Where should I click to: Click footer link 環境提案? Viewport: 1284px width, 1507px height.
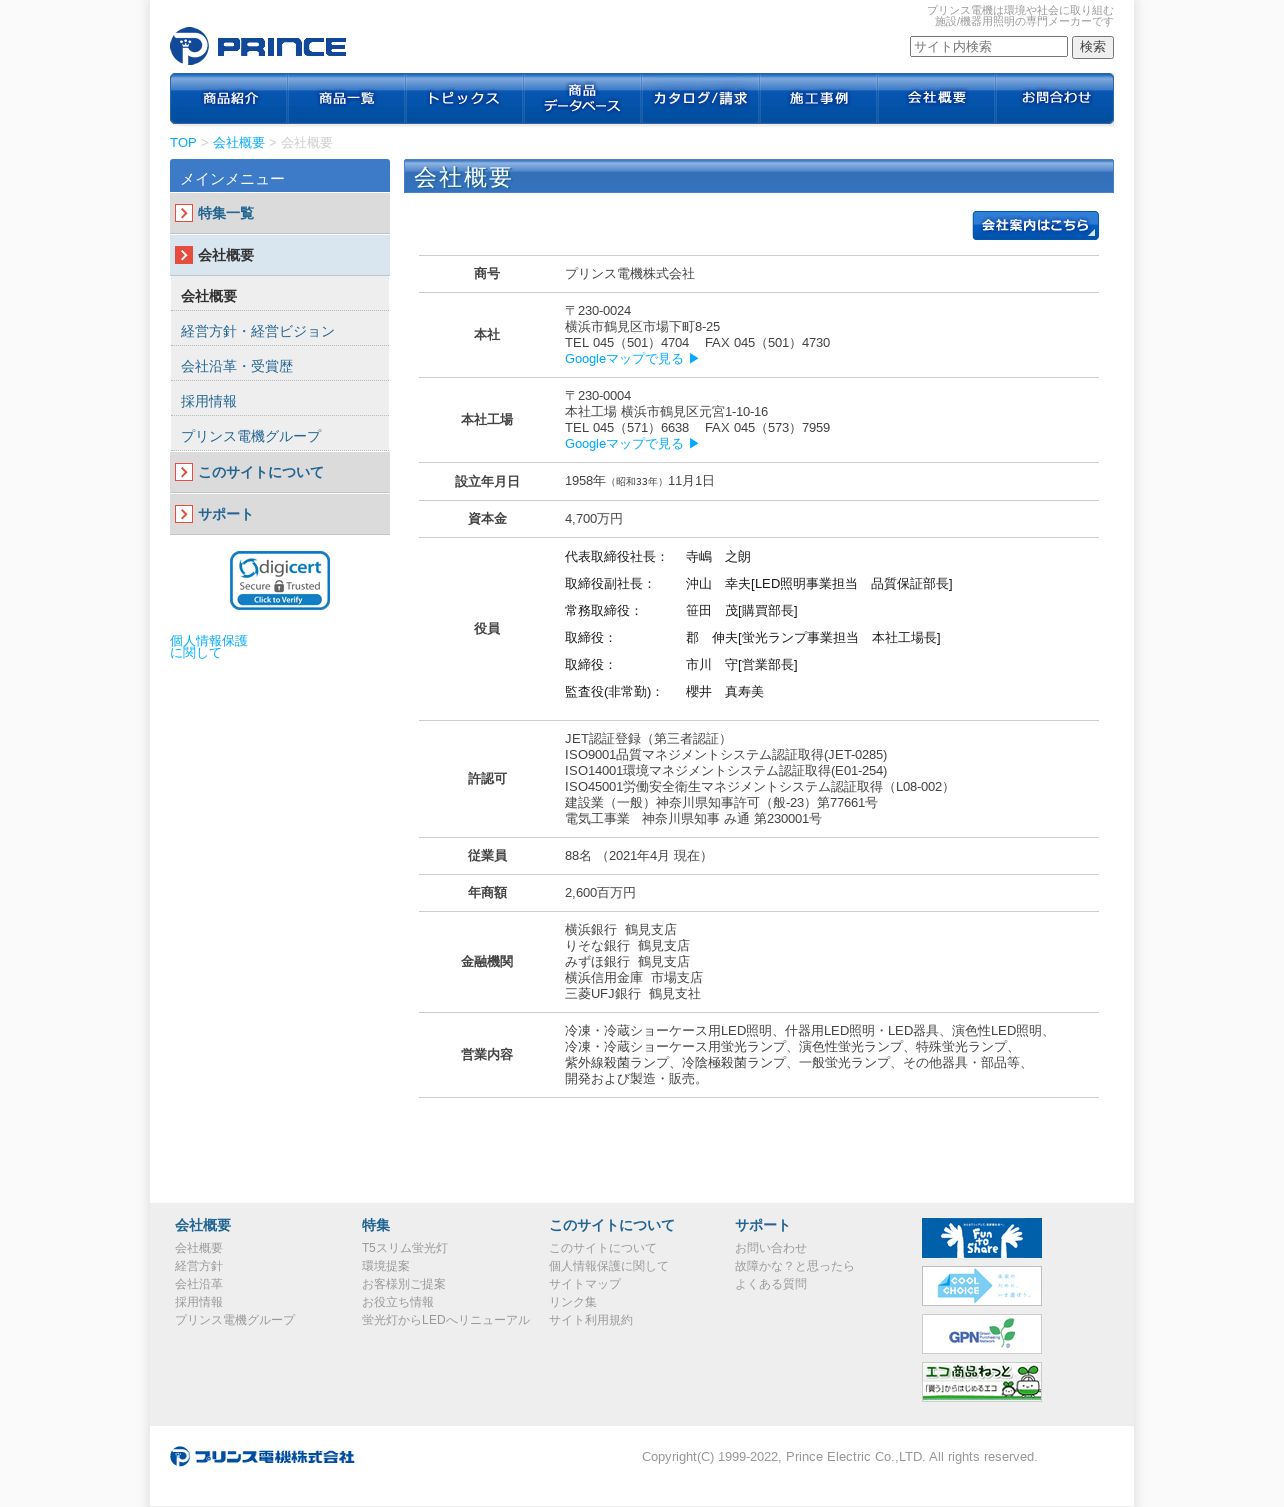coord(386,1266)
